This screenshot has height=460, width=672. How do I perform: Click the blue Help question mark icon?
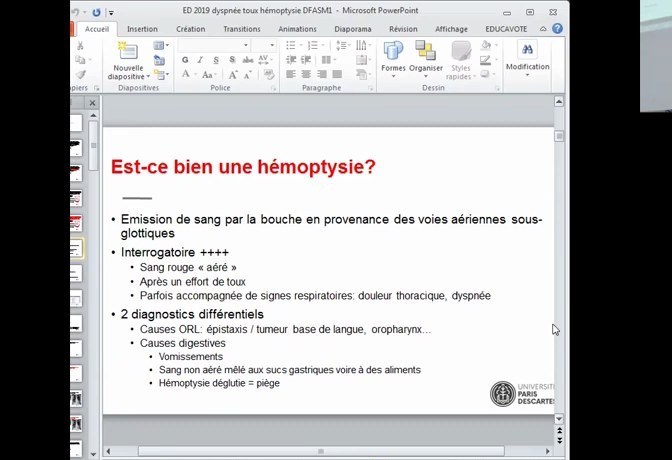[557, 29]
